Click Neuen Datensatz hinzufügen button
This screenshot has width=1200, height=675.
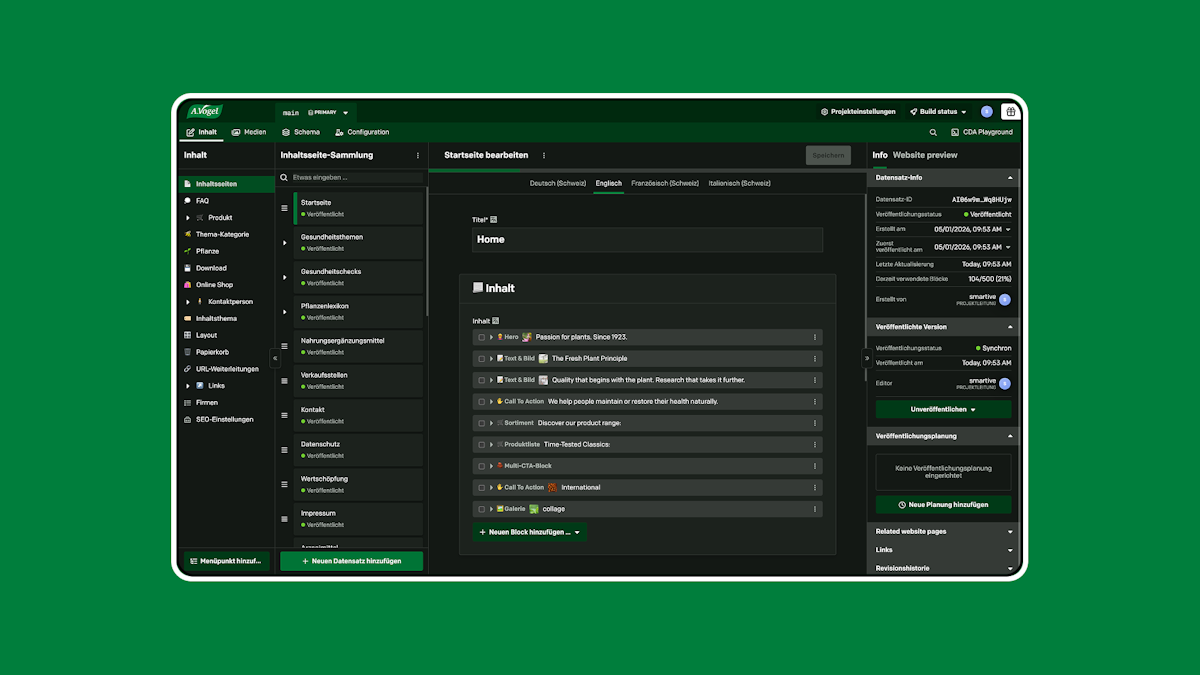351,561
